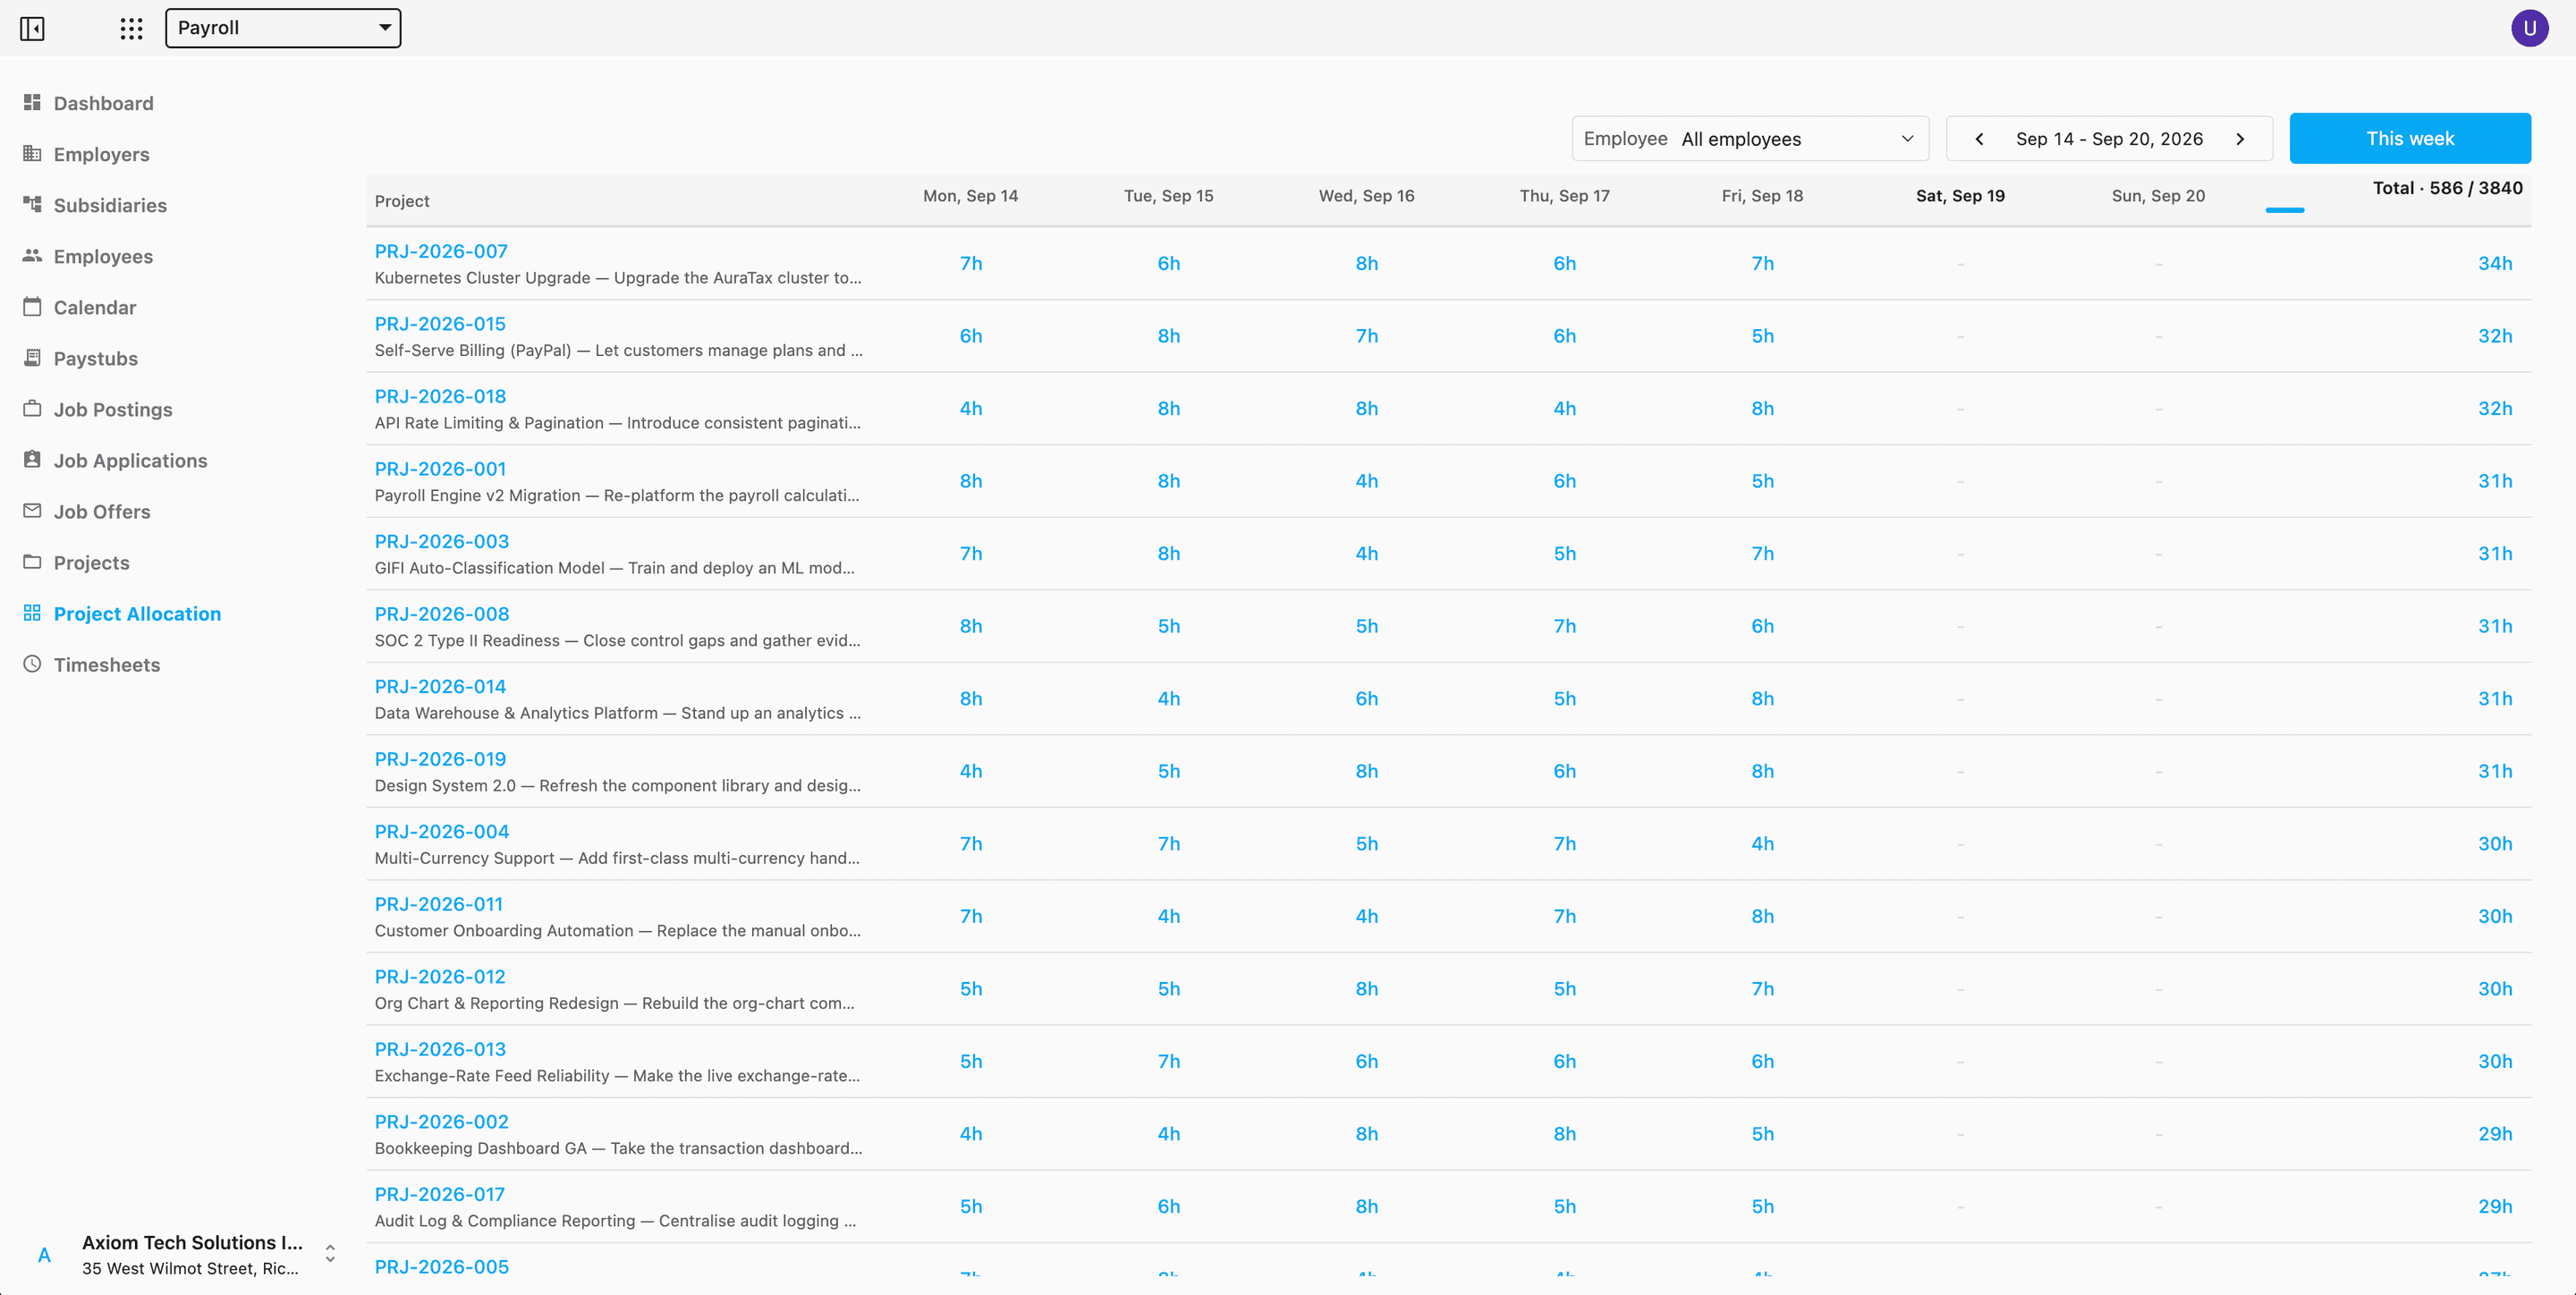Click the Job Offers envelope icon

coord(32,510)
